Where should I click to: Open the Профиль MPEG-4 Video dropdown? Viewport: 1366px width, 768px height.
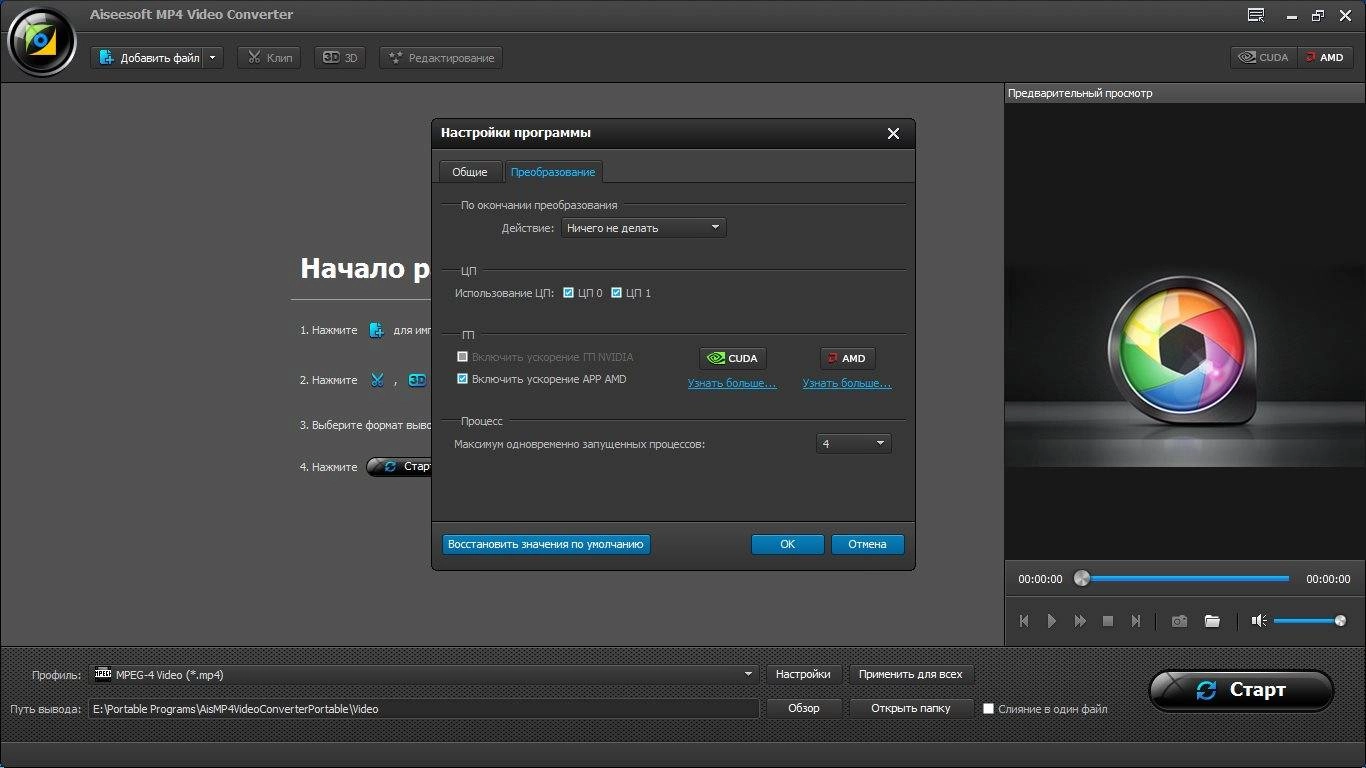pos(424,674)
